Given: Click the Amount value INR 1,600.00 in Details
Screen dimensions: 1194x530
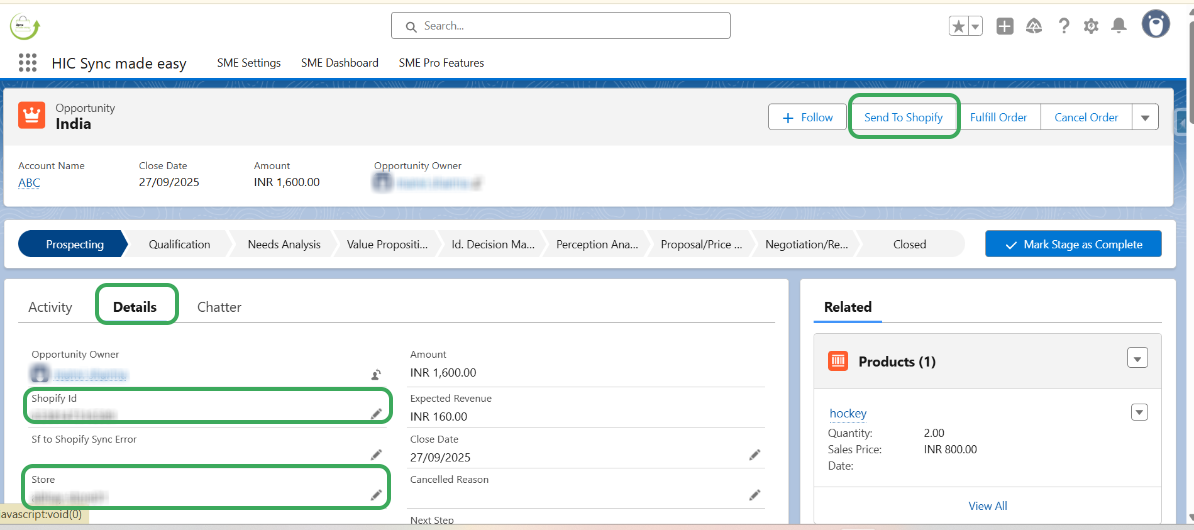Looking at the screenshot, I should pos(443,373).
